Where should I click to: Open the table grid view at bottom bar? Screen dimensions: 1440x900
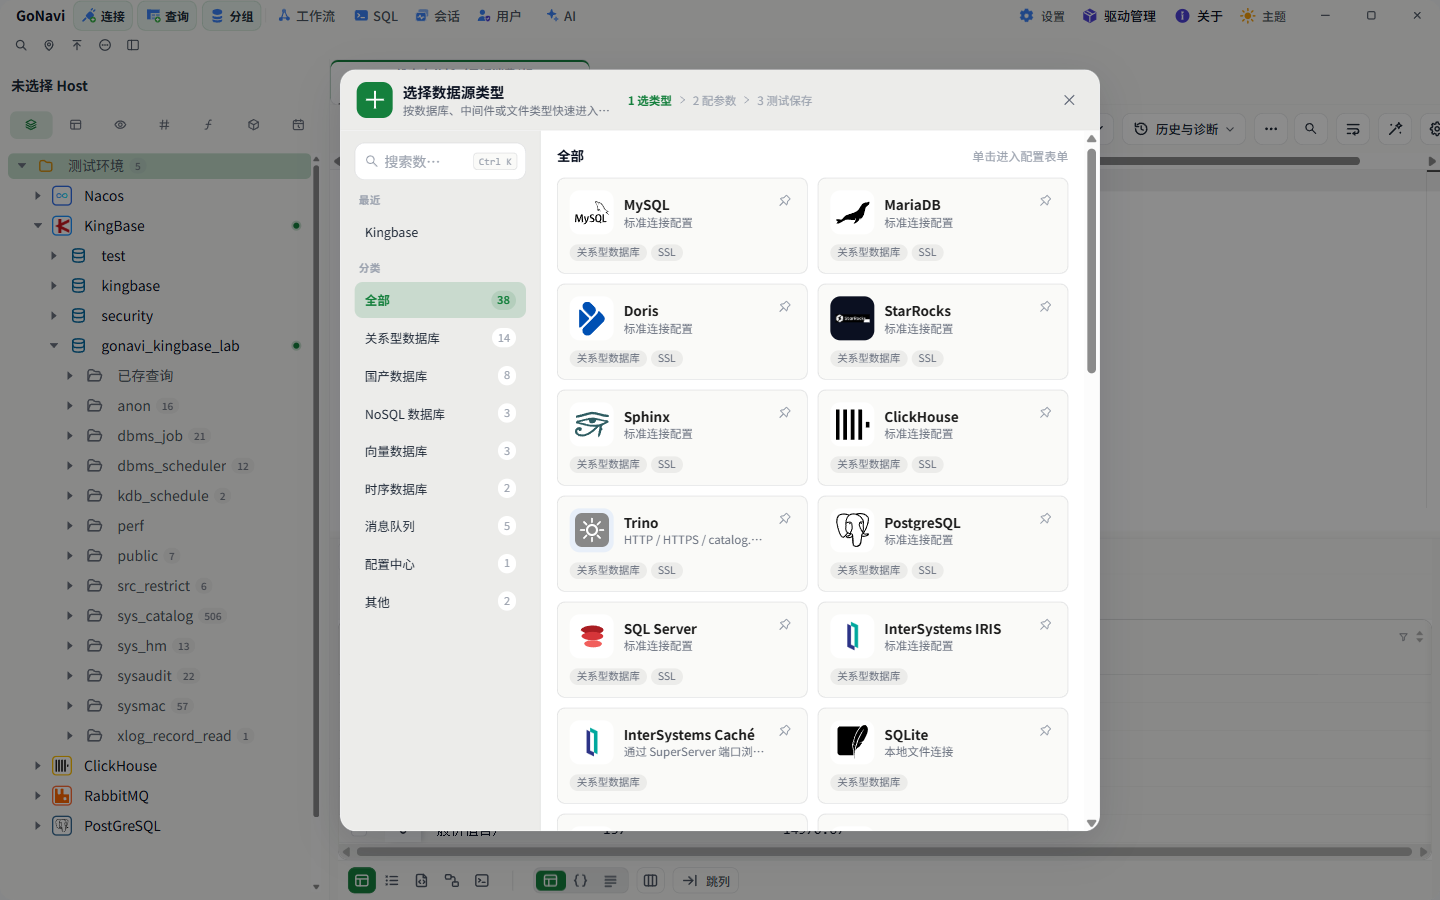362,881
